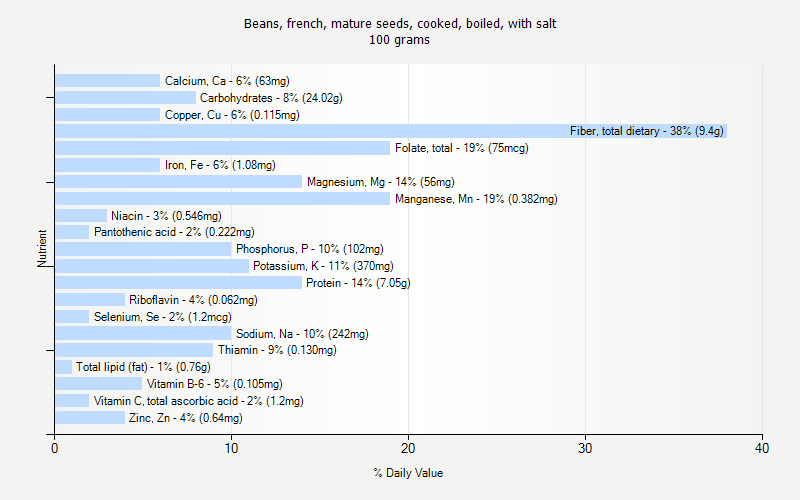The width and height of the screenshot is (800, 500).
Task: Click the chart title text
Action: tap(400, 23)
